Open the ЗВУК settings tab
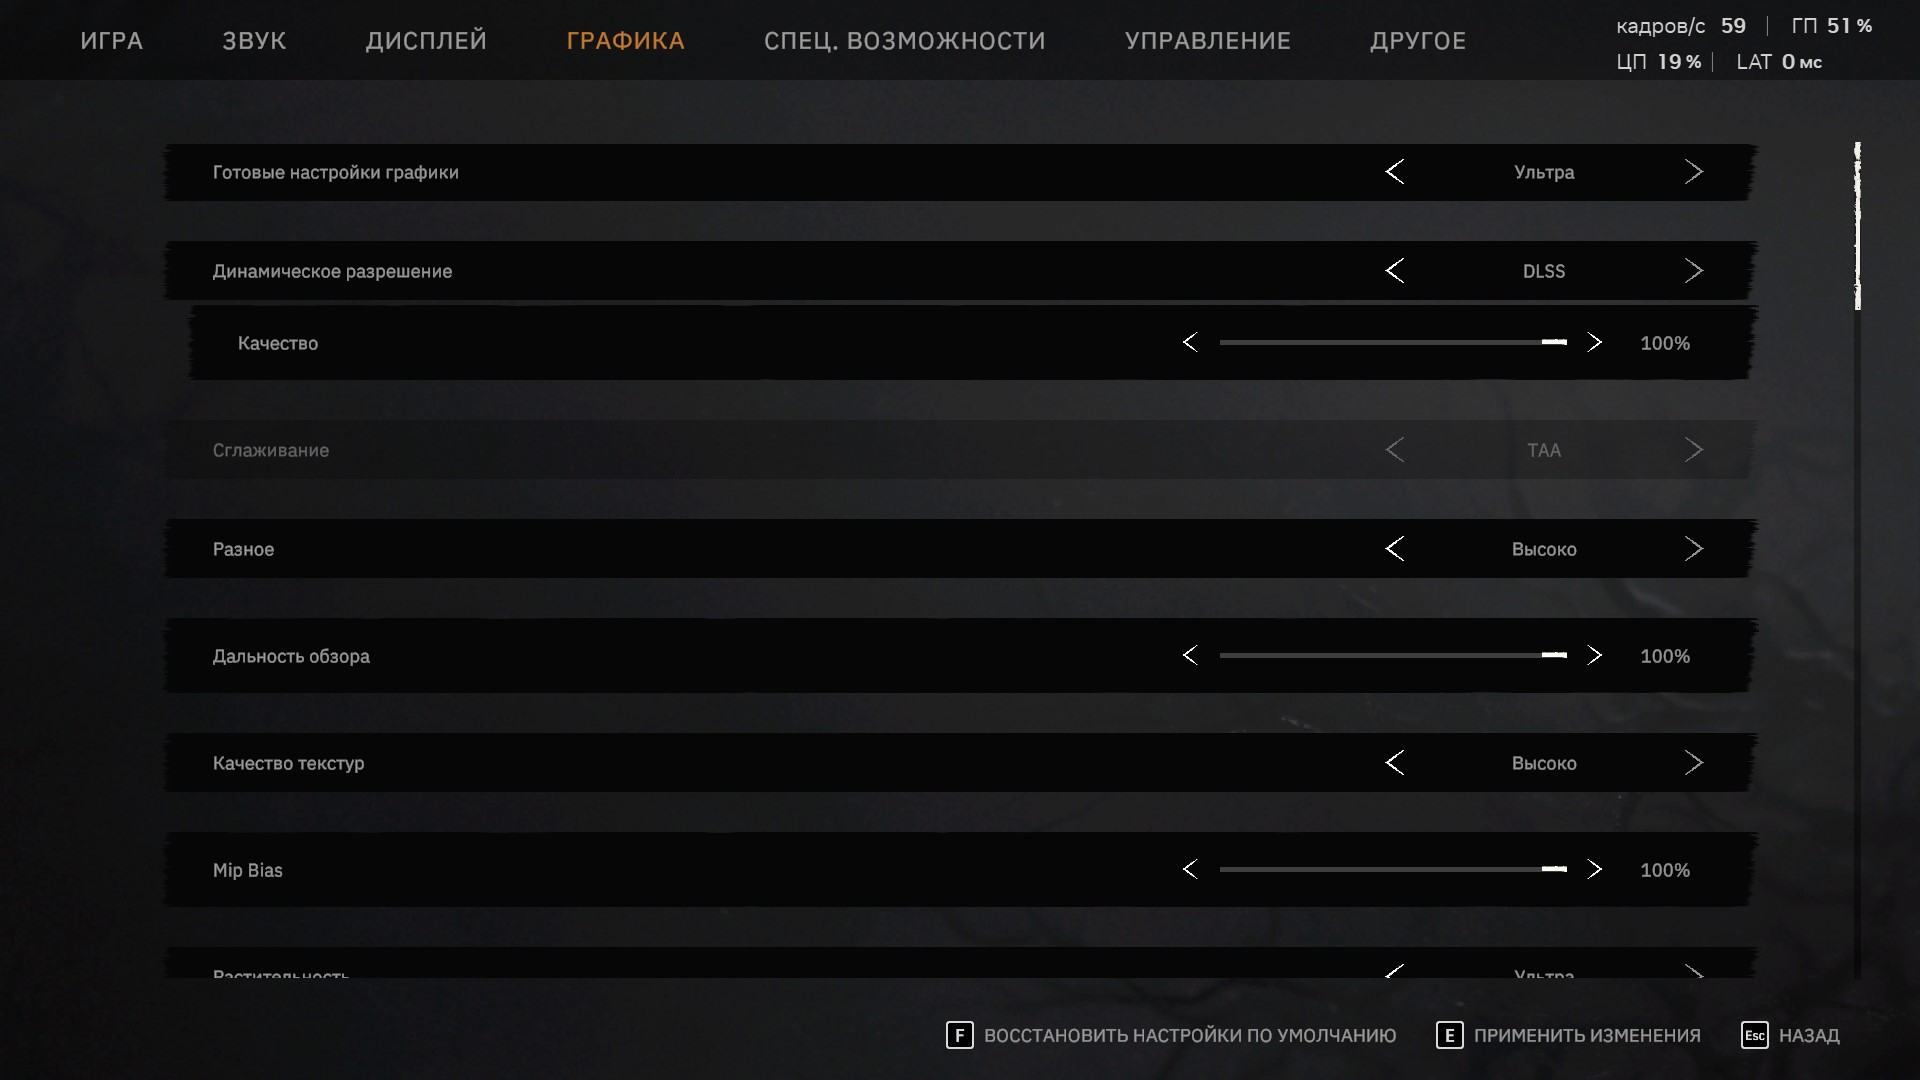1920x1080 pixels. [x=254, y=41]
